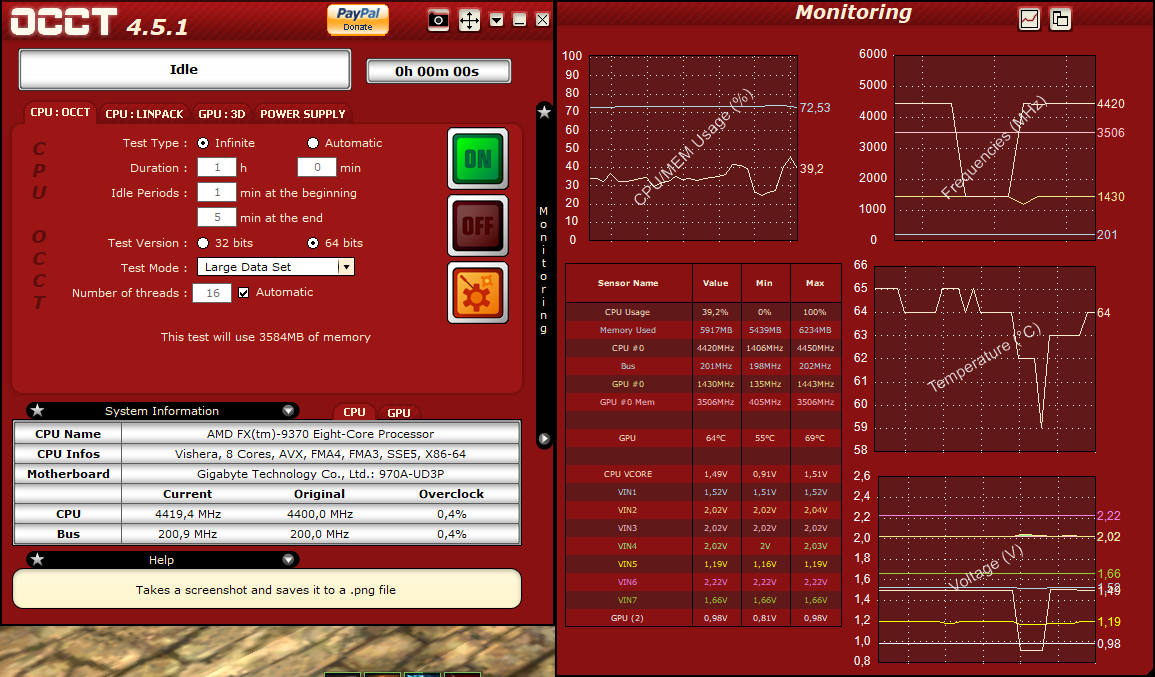This screenshot has width=1155, height=677.
Task: Click the Duration hours field
Action: coord(217,167)
